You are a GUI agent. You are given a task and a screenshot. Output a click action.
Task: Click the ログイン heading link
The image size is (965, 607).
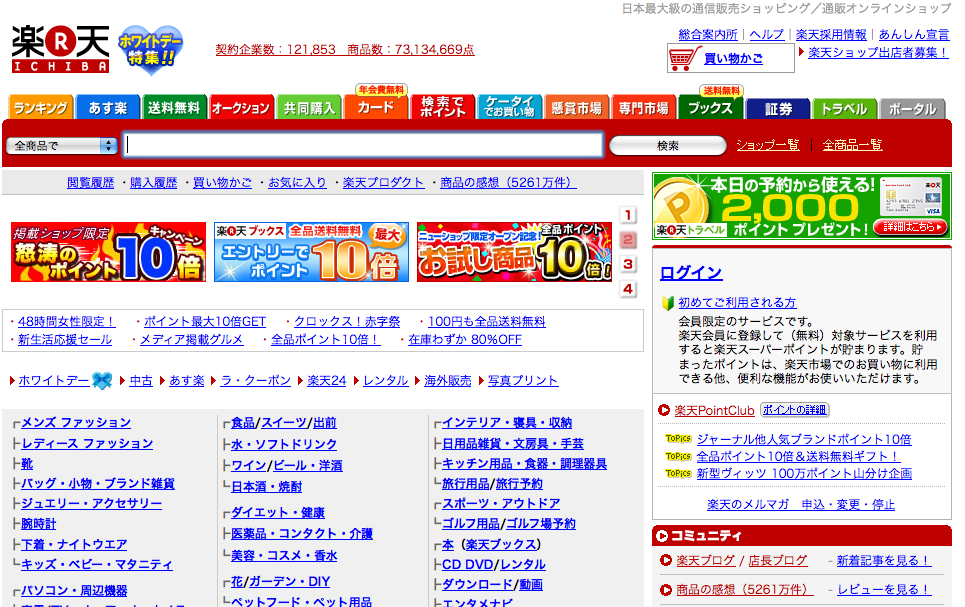[x=691, y=273]
